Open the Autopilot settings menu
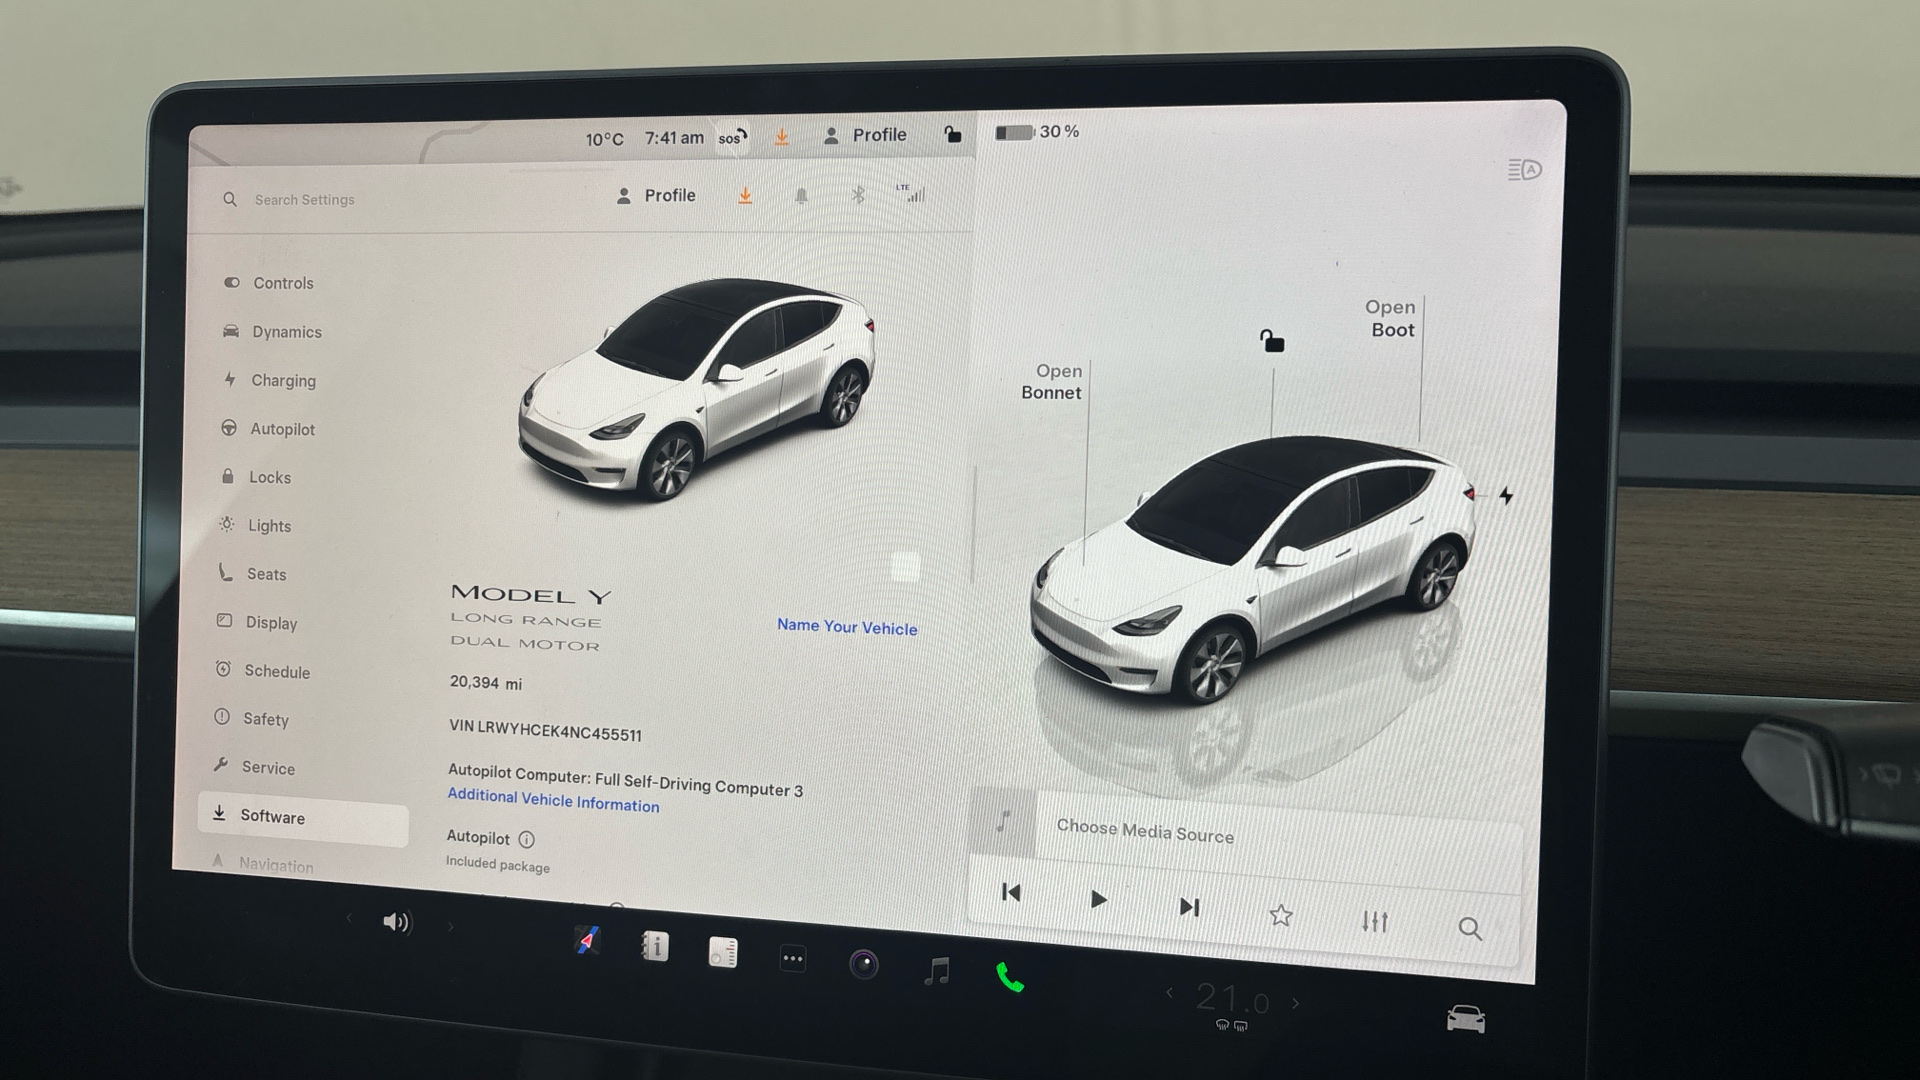1920x1080 pixels. [282, 429]
